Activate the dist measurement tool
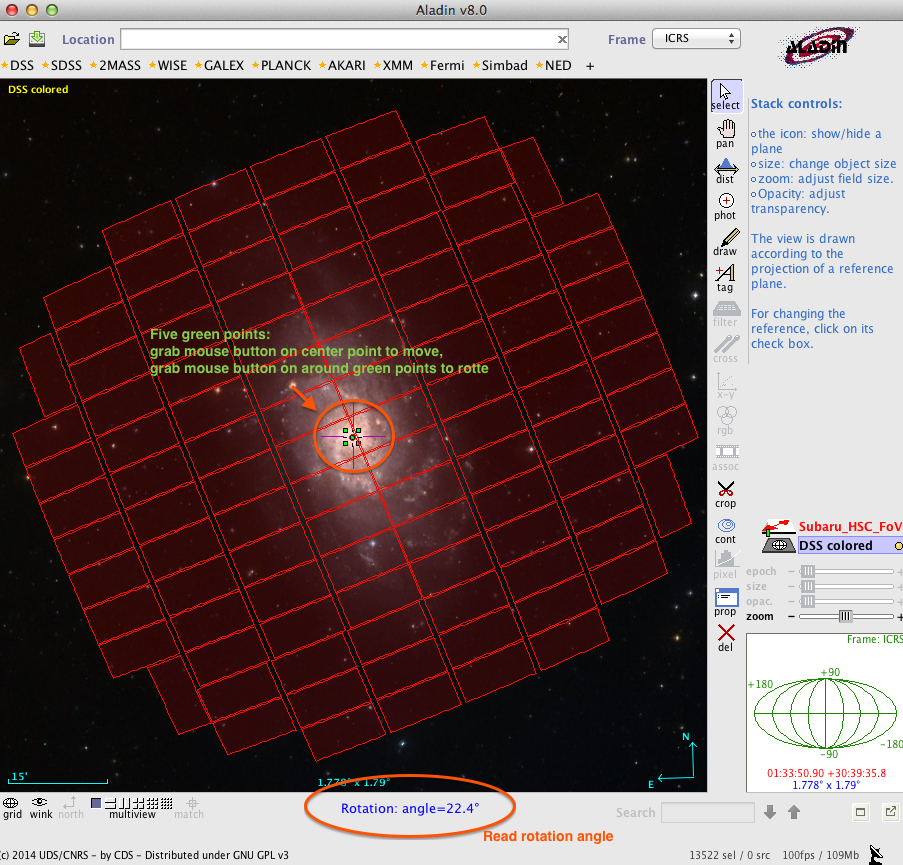The width and height of the screenshot is (903, 865). [x=725, y=170]
